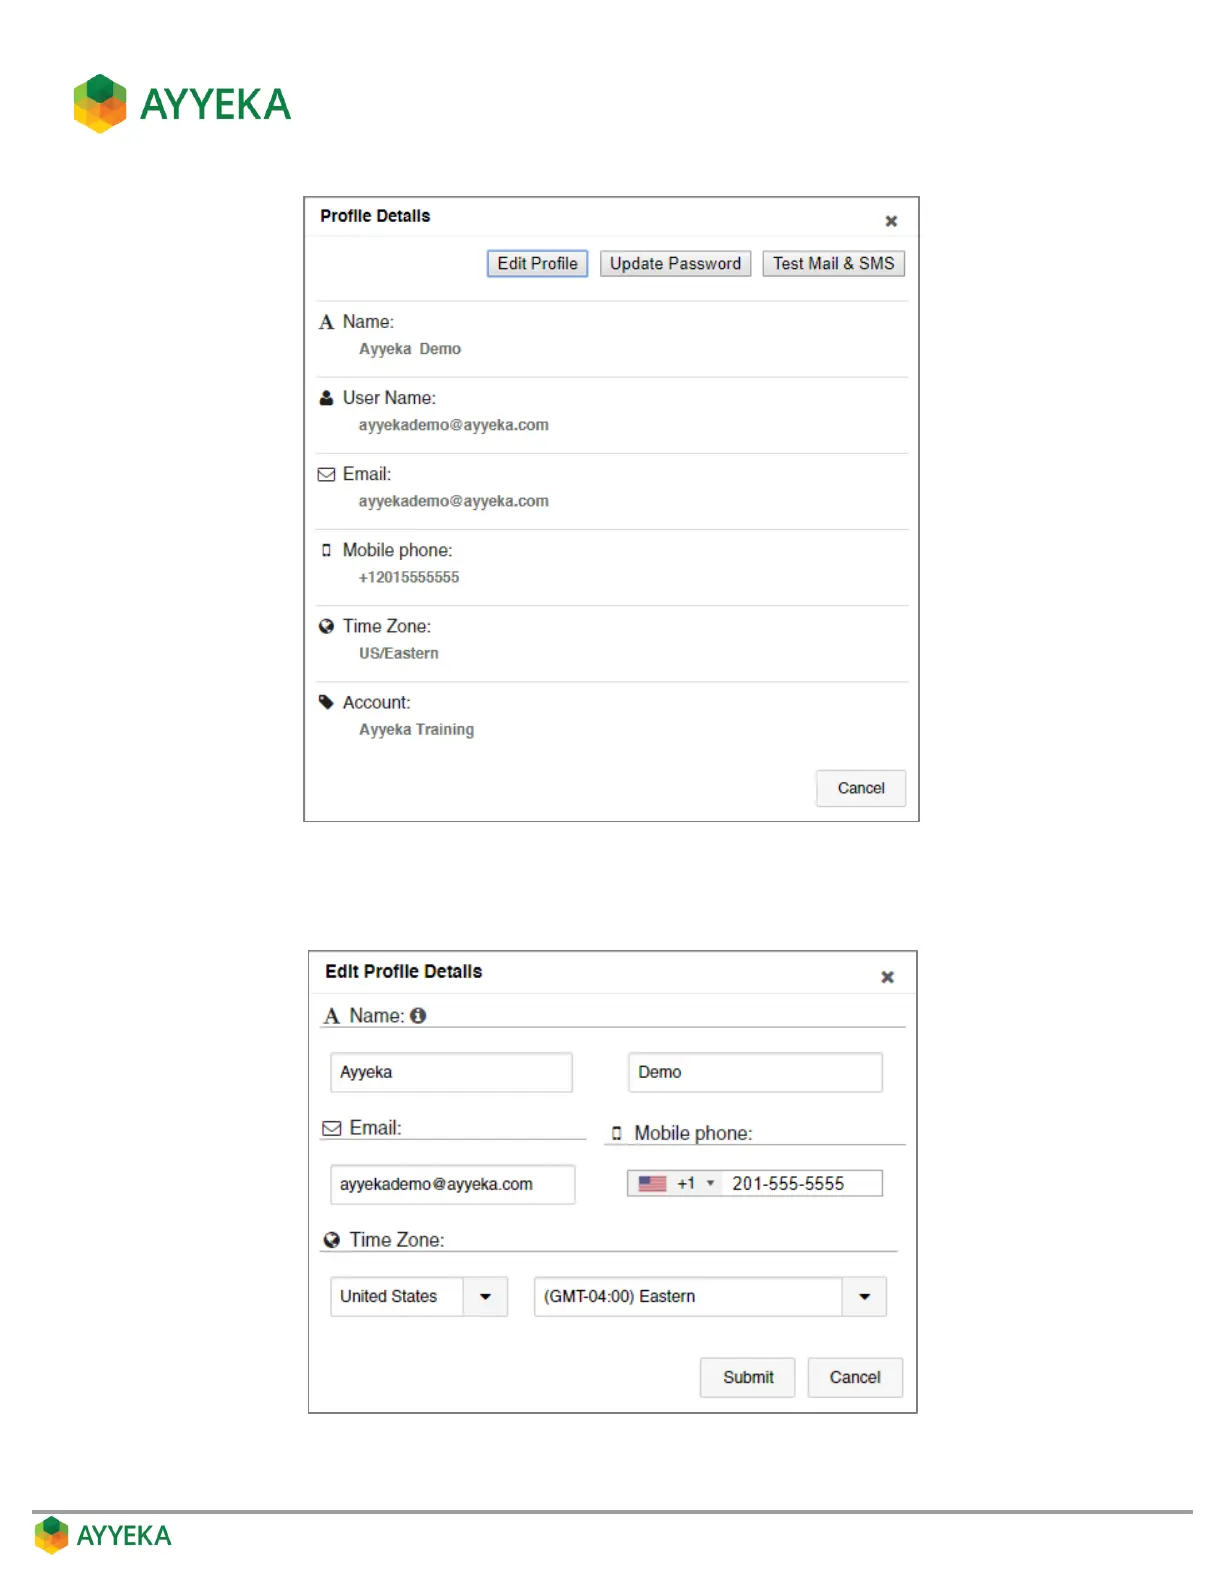Click the email input field

452,1184
